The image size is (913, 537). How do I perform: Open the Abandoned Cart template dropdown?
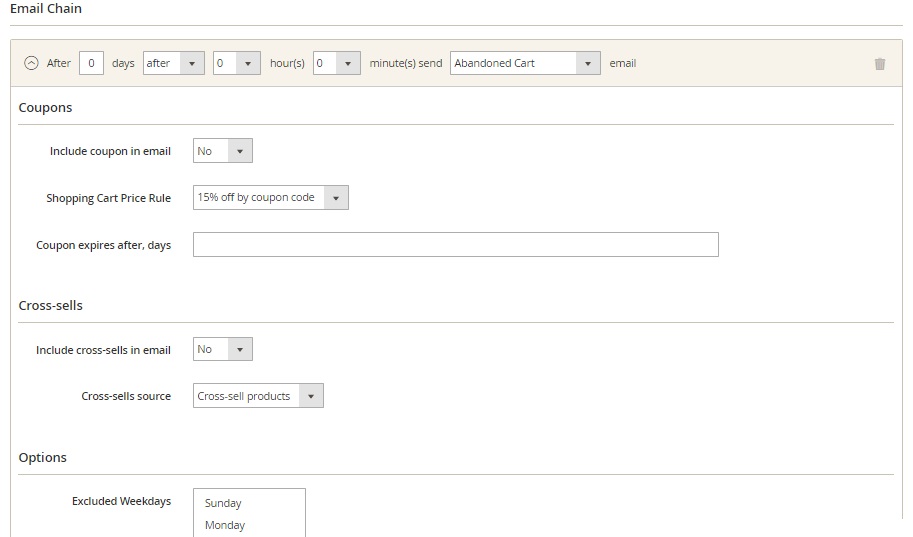pyautogui.click(x=525, y=63)
